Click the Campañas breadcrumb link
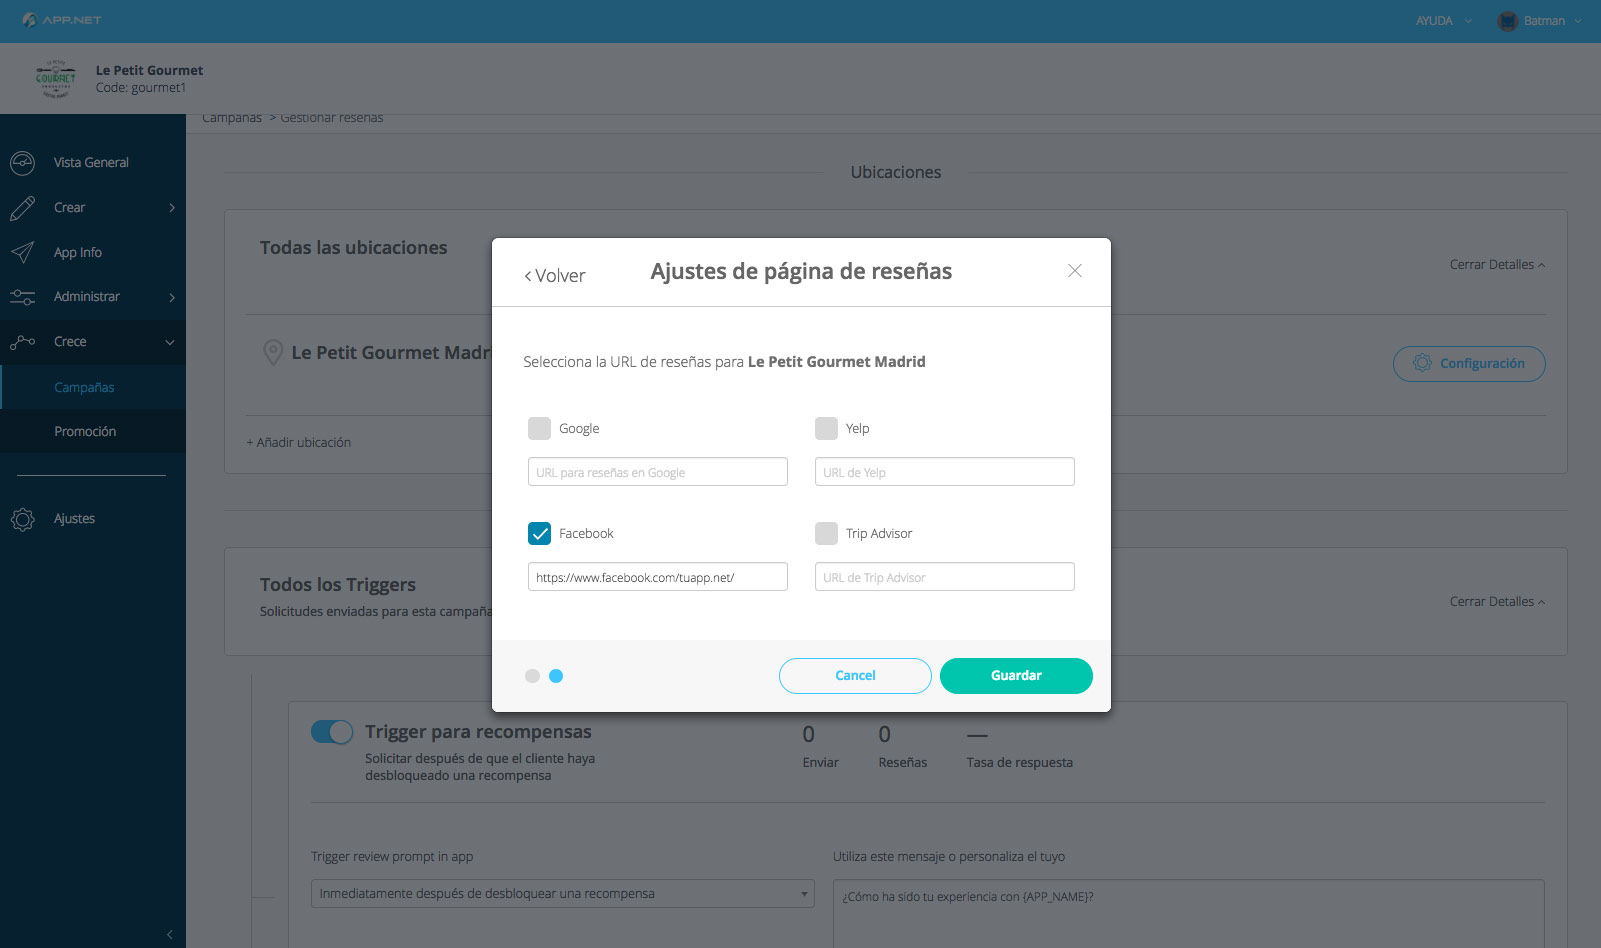 click(x=232, y=118)
